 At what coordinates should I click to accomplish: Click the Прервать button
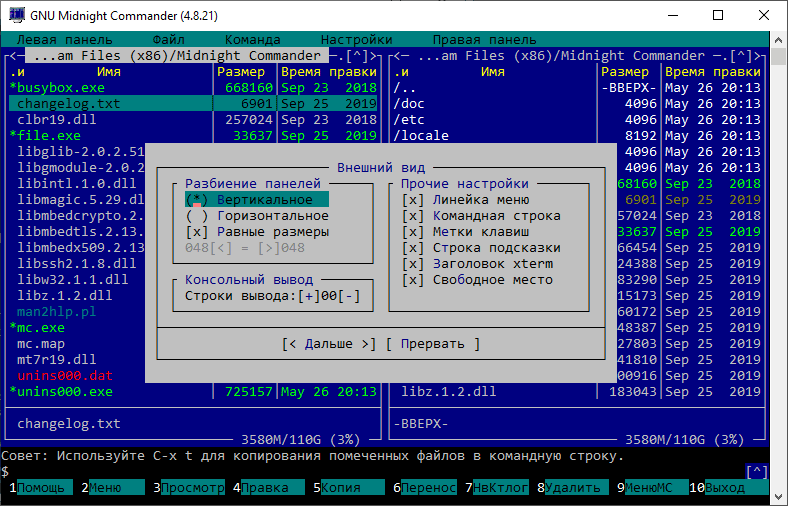(x=433, y=344)
